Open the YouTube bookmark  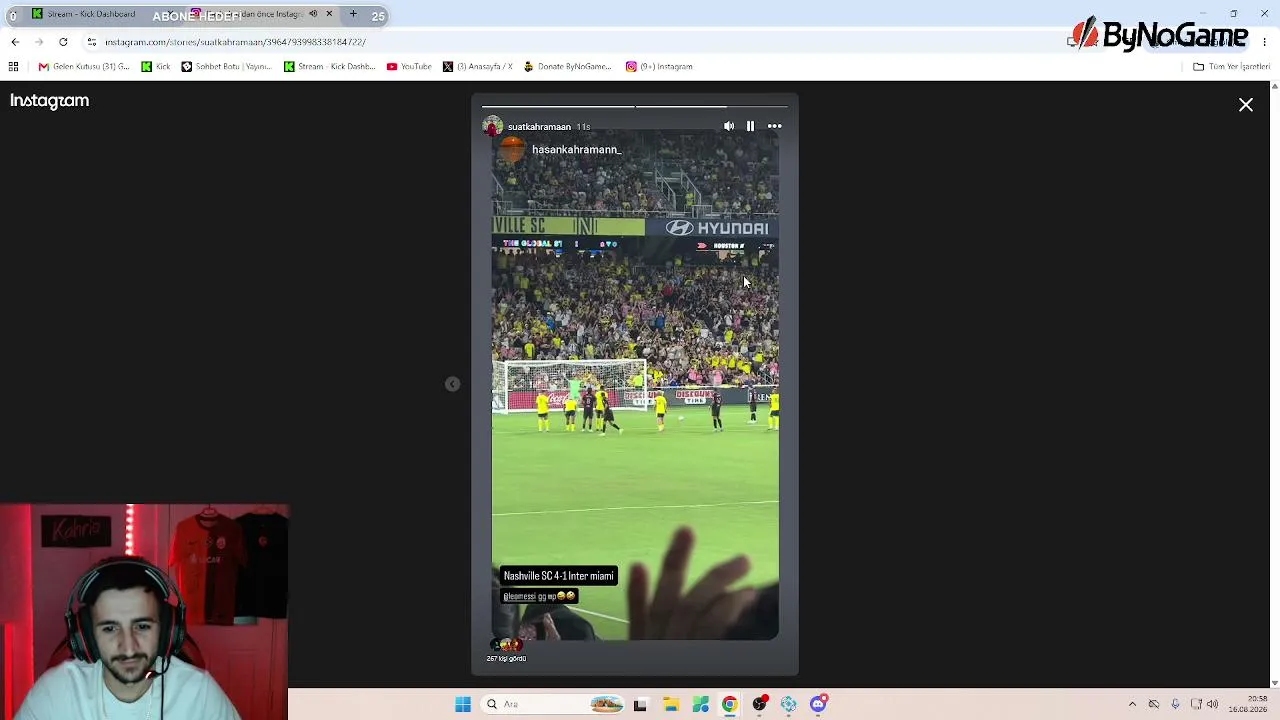(x=409, y=67)
